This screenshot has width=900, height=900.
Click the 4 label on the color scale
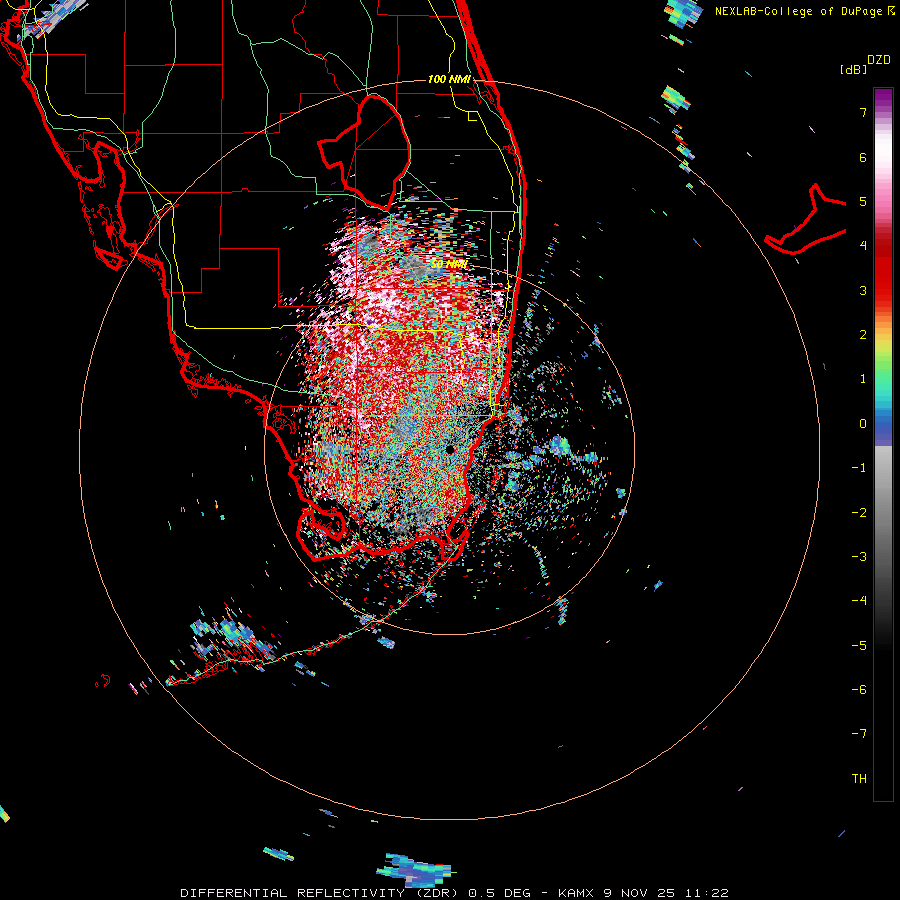(x=863, y=246)
